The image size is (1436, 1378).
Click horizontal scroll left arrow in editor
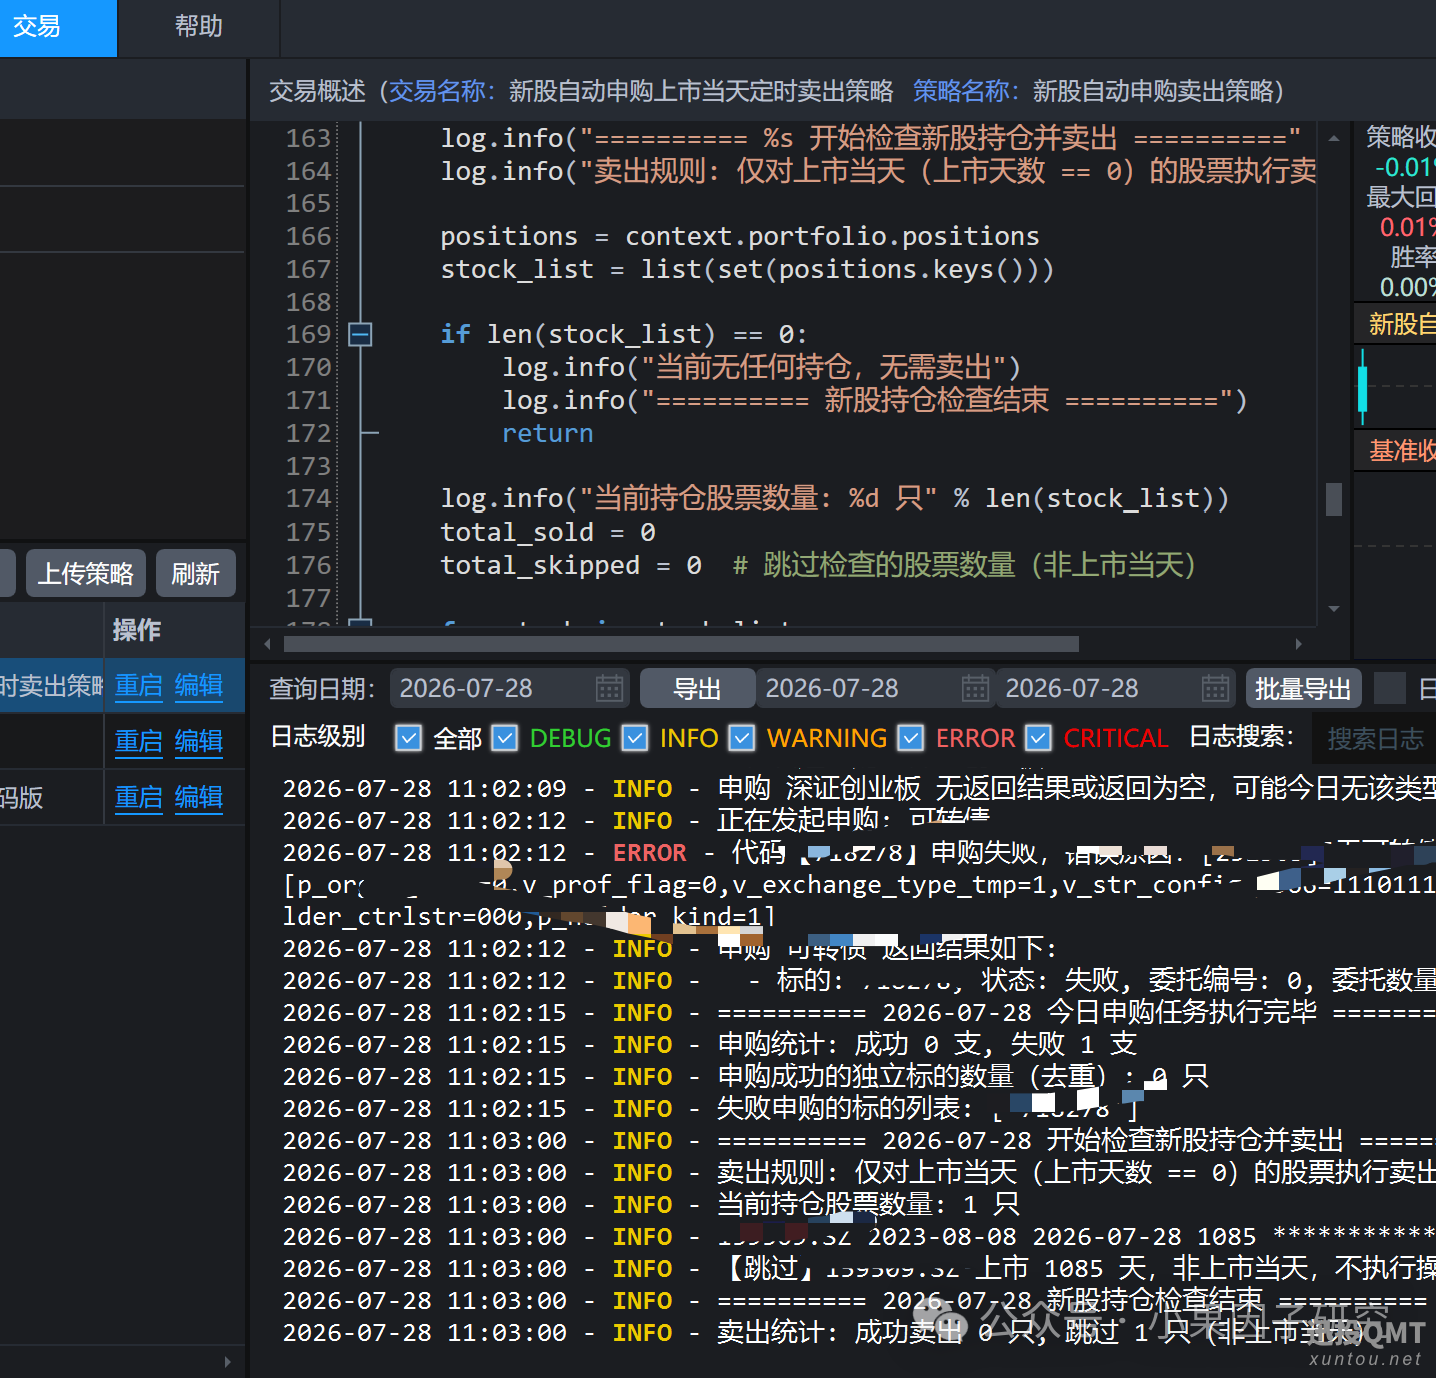[267, 644]
